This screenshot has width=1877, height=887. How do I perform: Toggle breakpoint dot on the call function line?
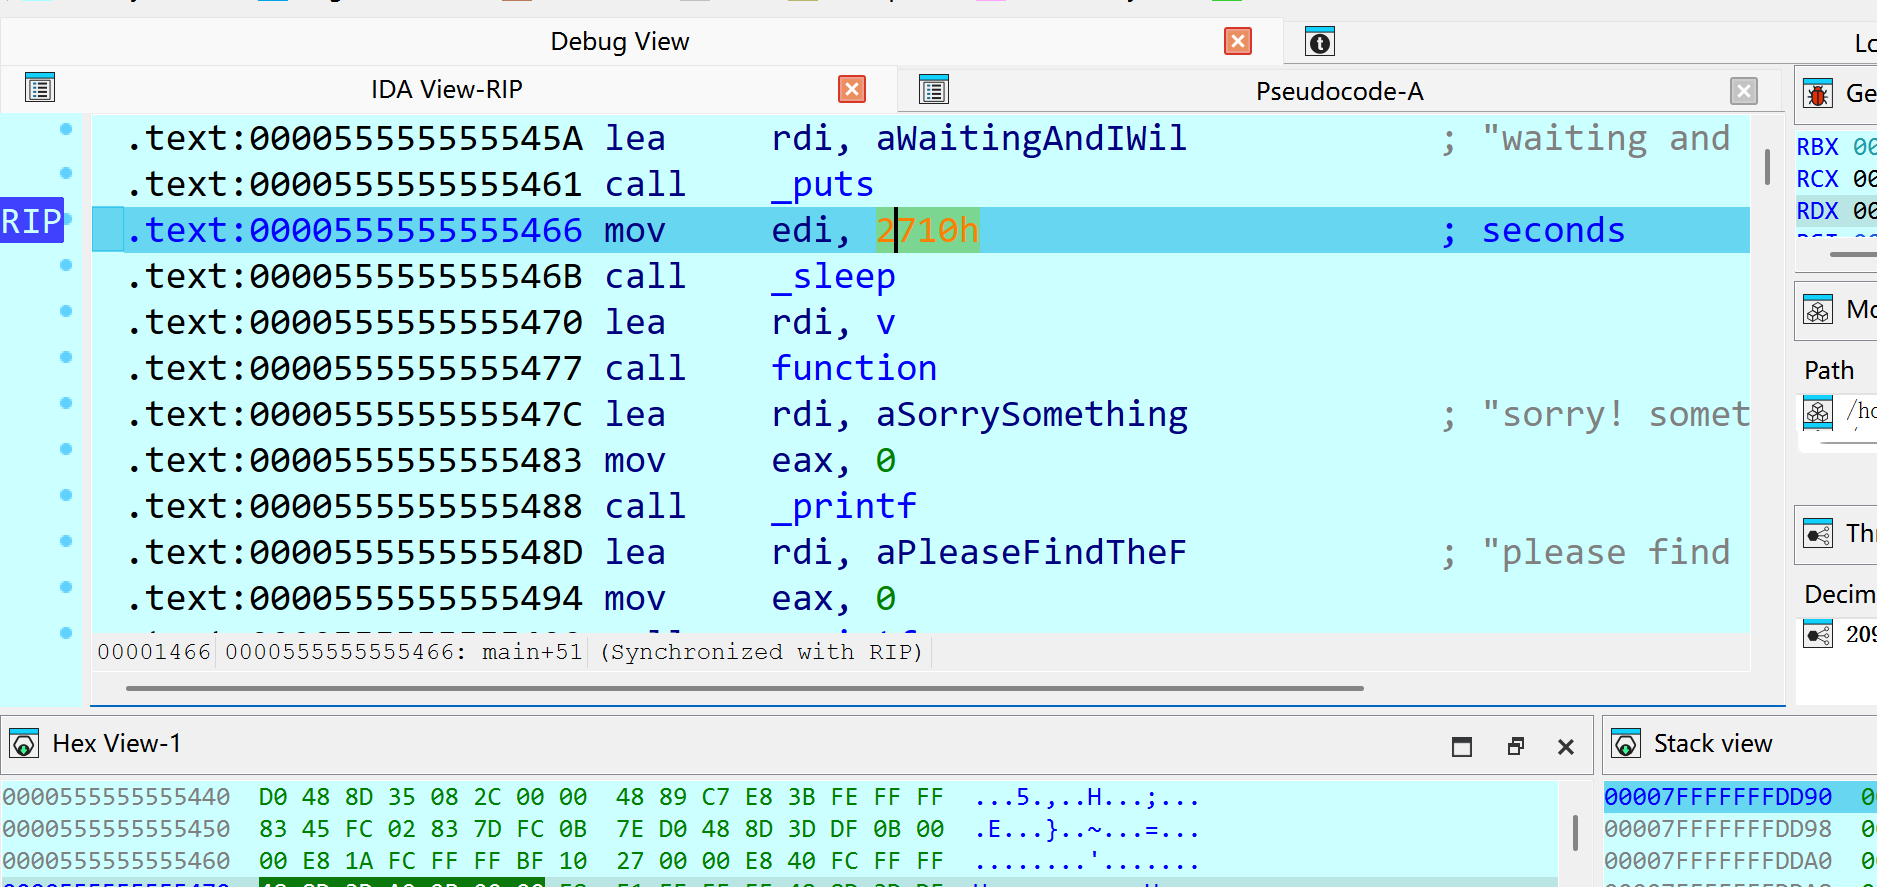(x=66, y=357)
